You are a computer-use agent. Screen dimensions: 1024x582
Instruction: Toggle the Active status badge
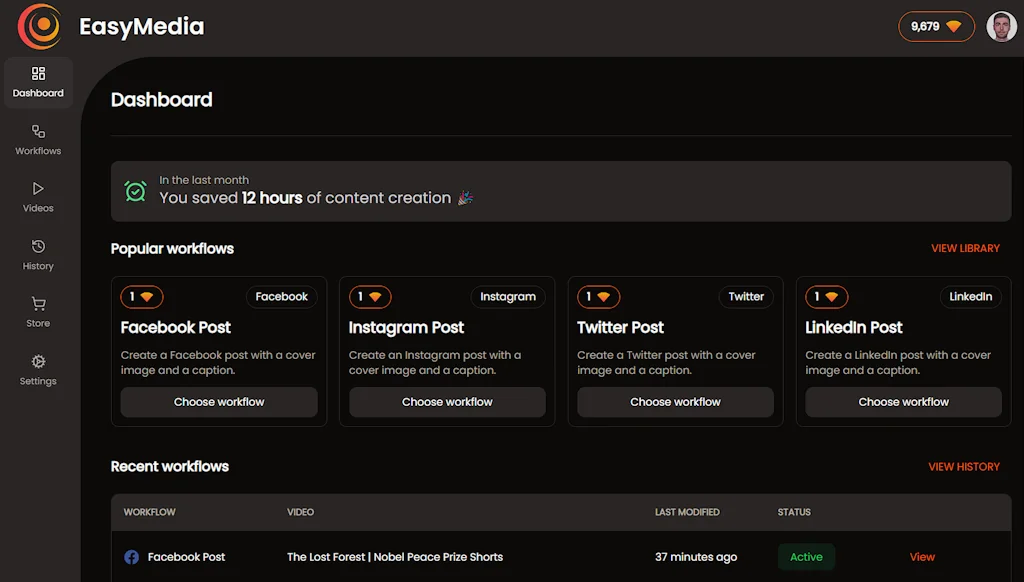pos(806,557)
